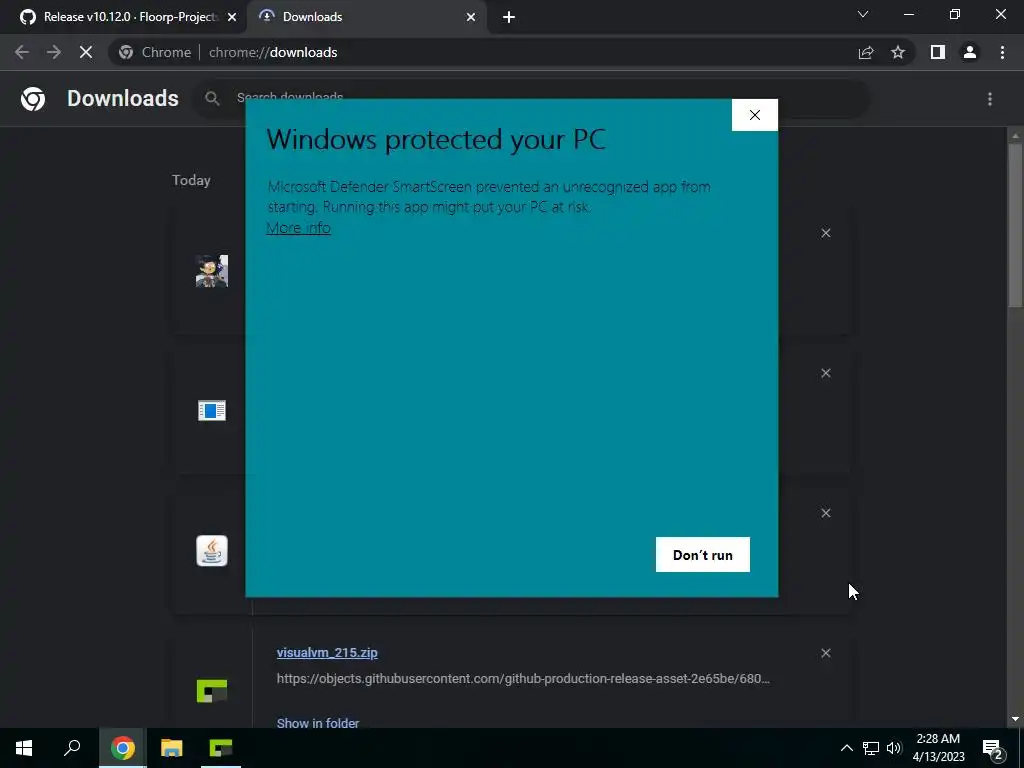Click the VisualVM taskbar icon
Image resolution: width=1024 pixels, height=768 pixels.
click(220, 748)
